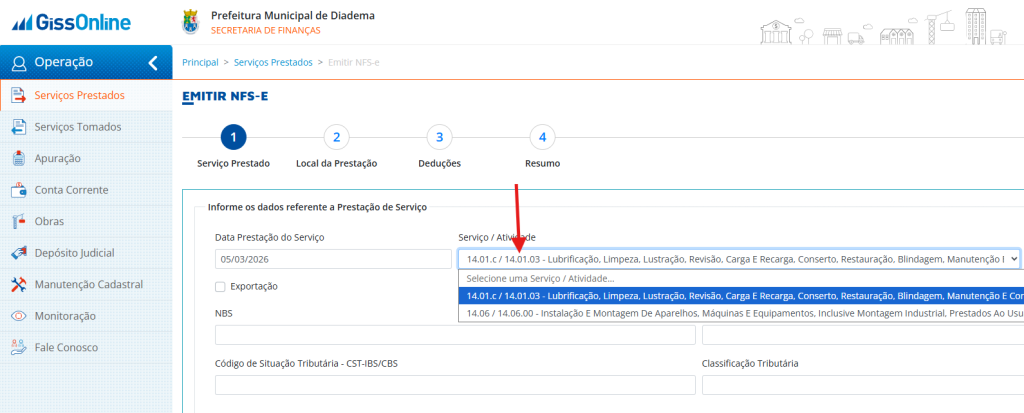Click the Depósito Judicial gavel icon

(x=17, y=253)
